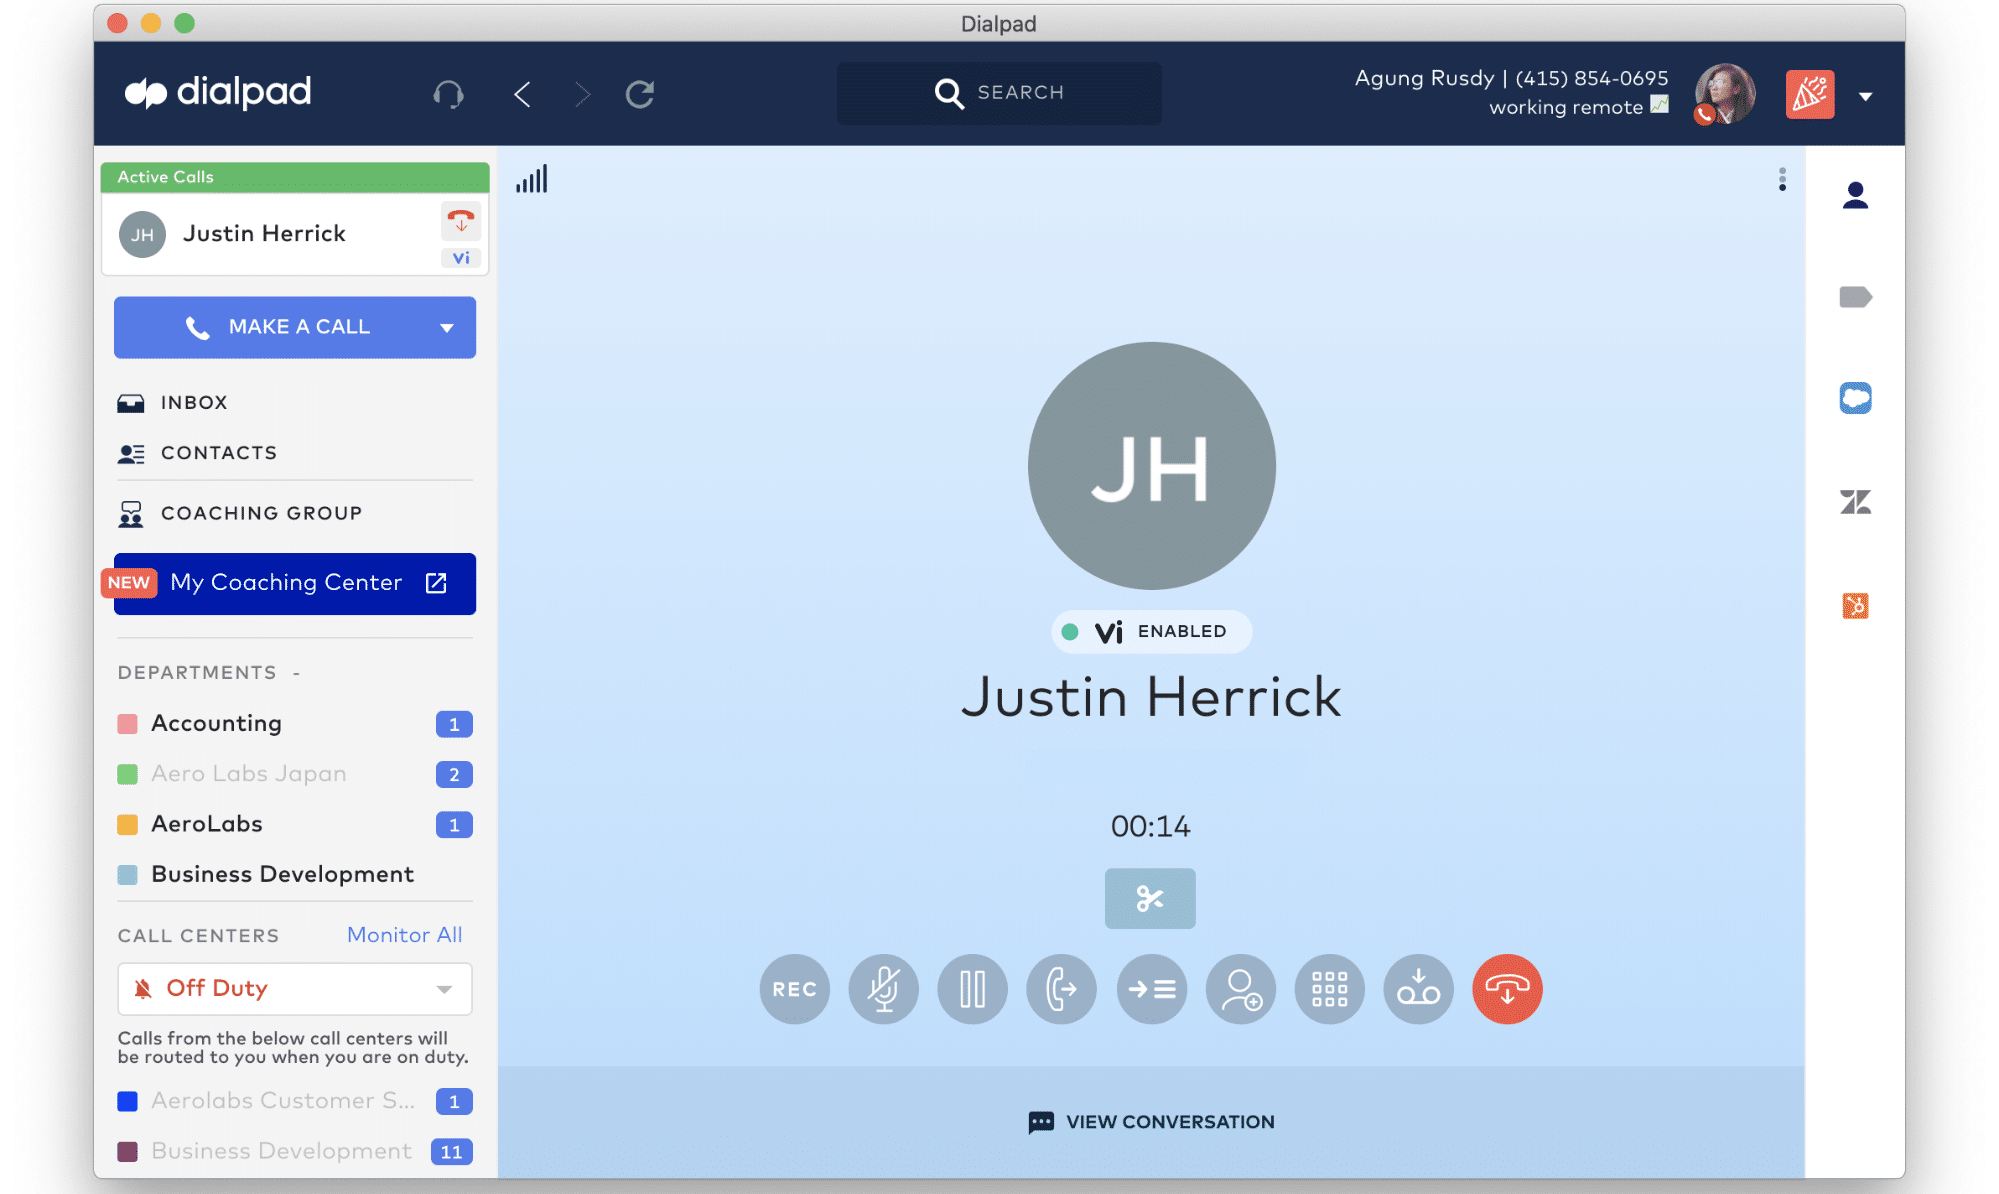Click the Search field
The height and width of the screenshot is (1194, 1999).
pyautogui.click(x=1000, y=93)
